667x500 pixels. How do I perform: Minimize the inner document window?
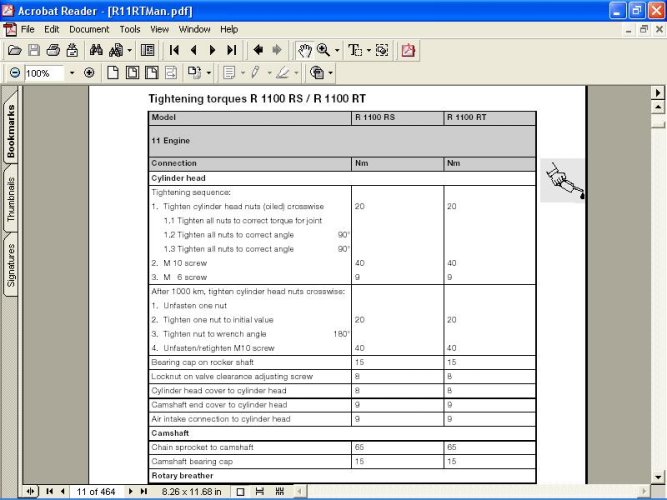pyautogui.click(x=629, y=29)
